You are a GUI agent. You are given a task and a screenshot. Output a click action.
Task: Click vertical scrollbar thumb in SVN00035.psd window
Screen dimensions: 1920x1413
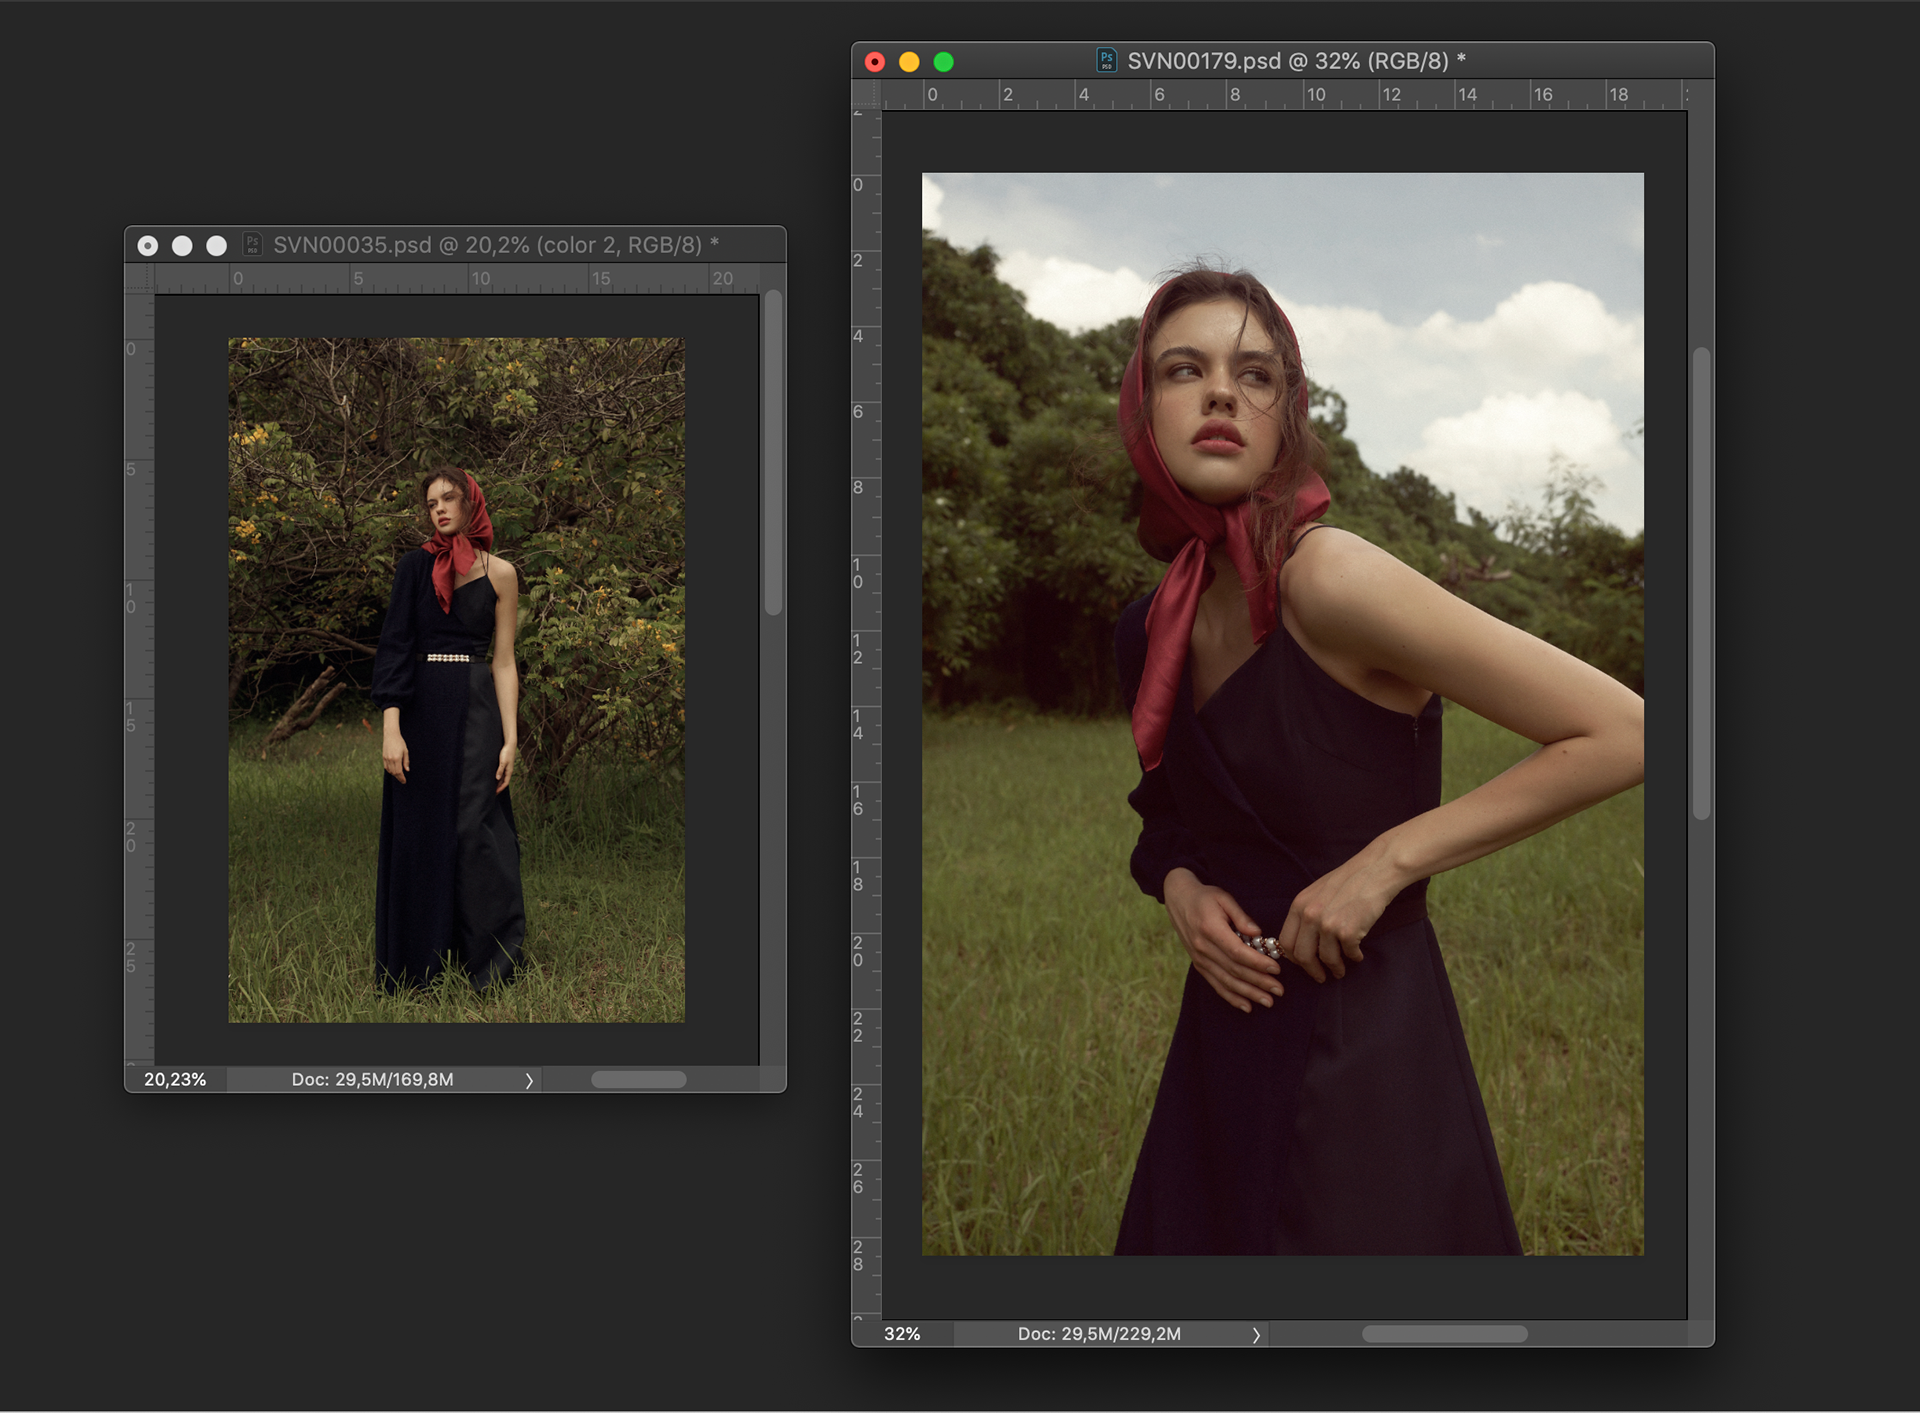click(x=773, y=452)
